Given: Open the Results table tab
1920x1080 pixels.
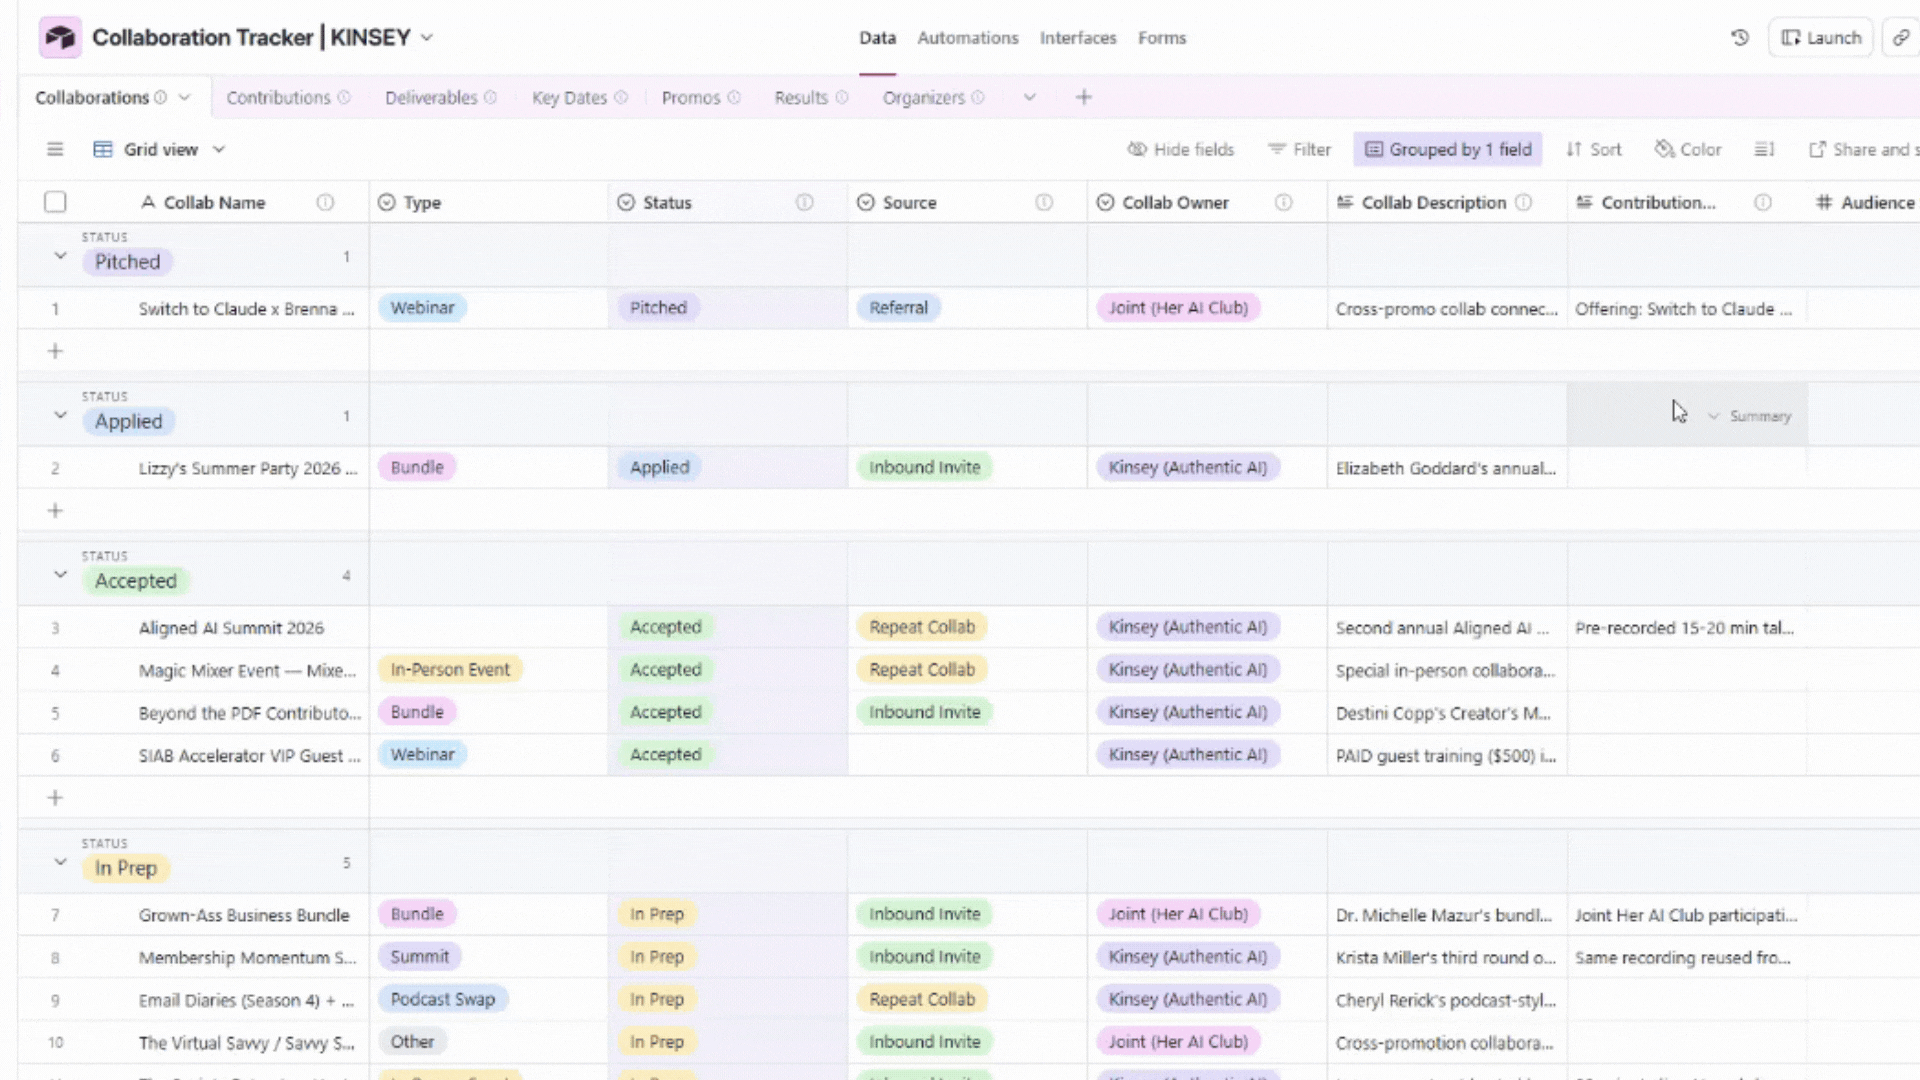Looking at the screenshot, I should (x=801, y=97).
